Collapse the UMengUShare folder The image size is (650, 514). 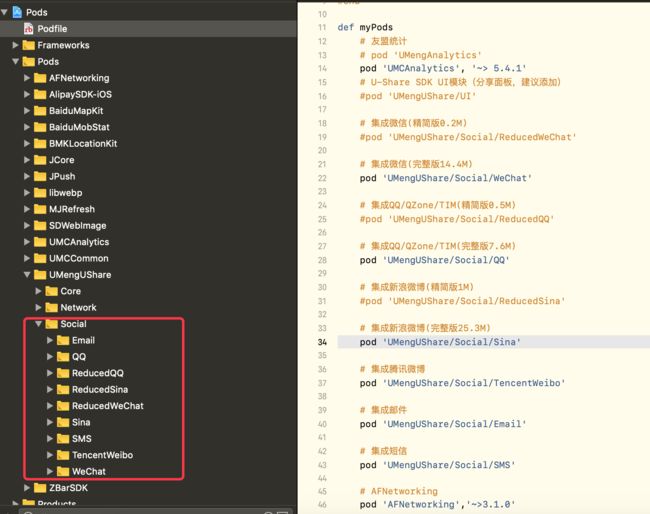pos(27,274)
